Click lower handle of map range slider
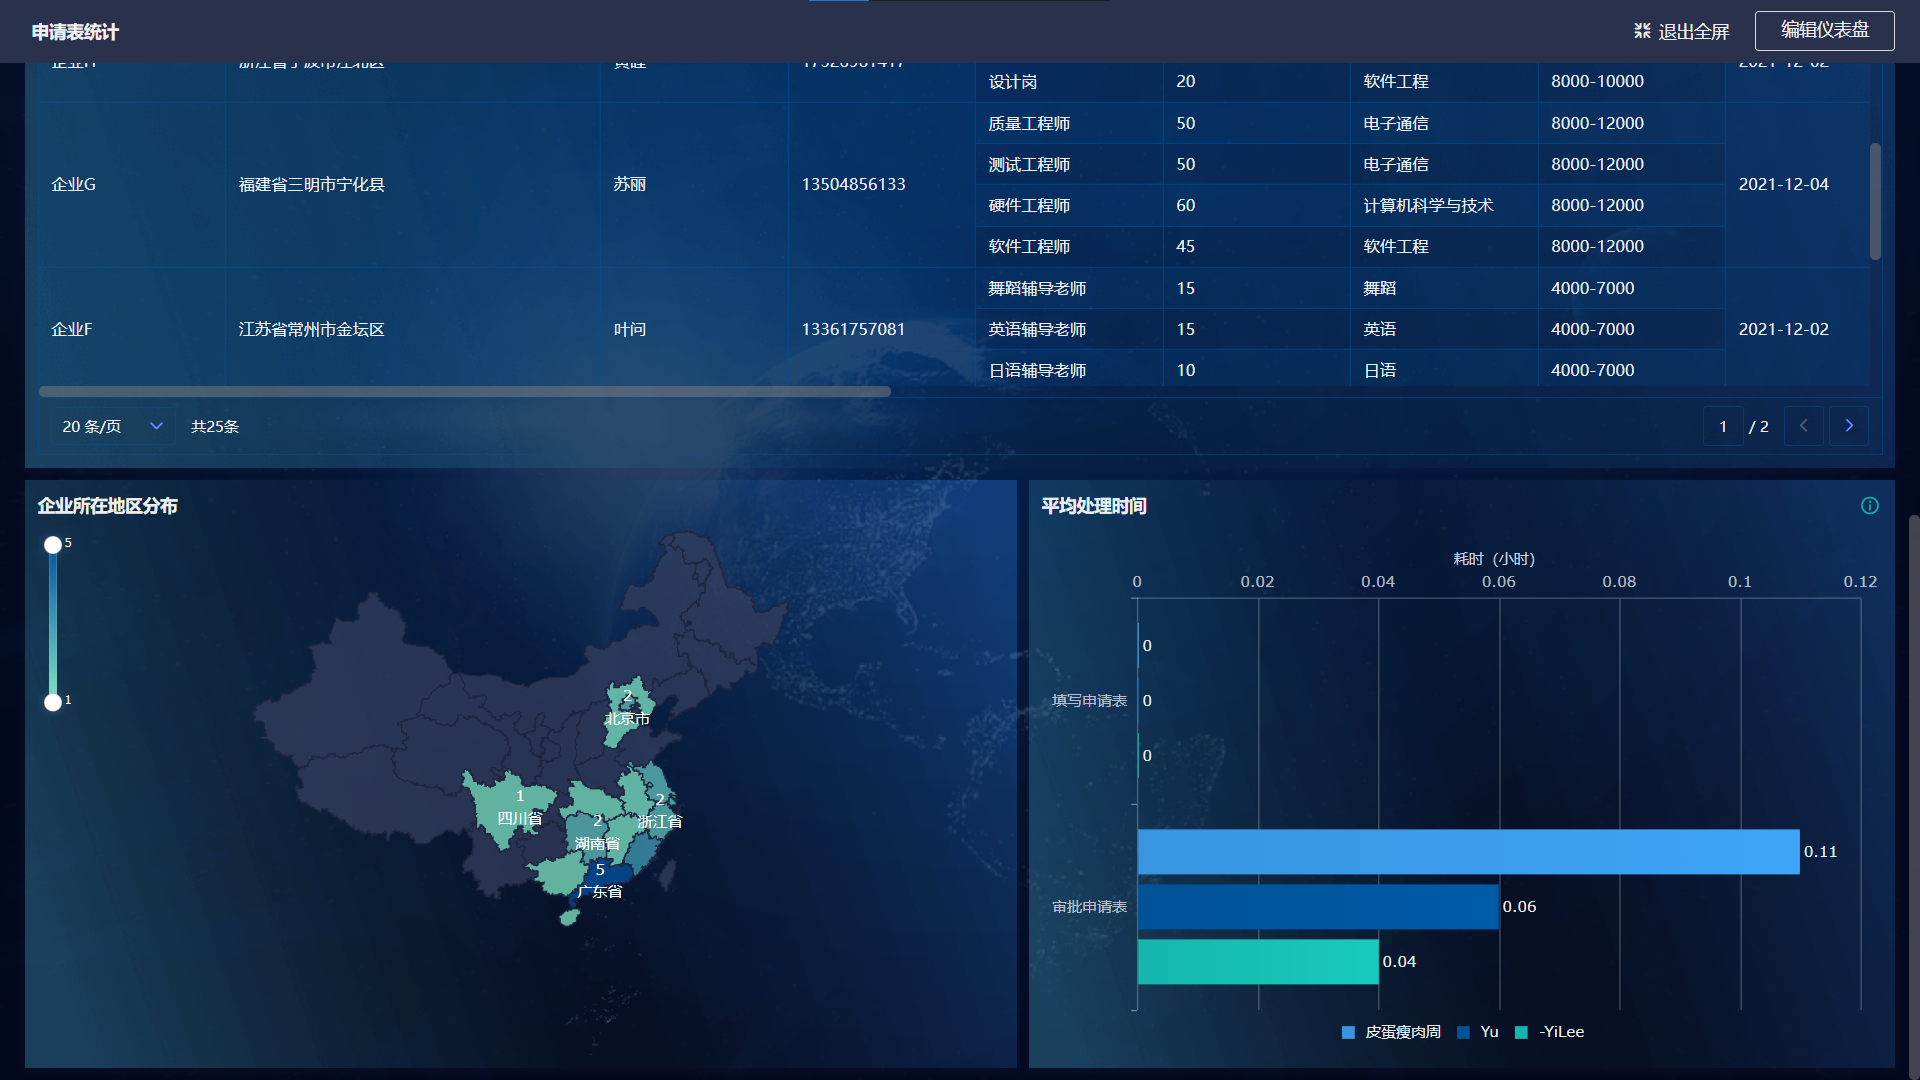 pos(53,702)
